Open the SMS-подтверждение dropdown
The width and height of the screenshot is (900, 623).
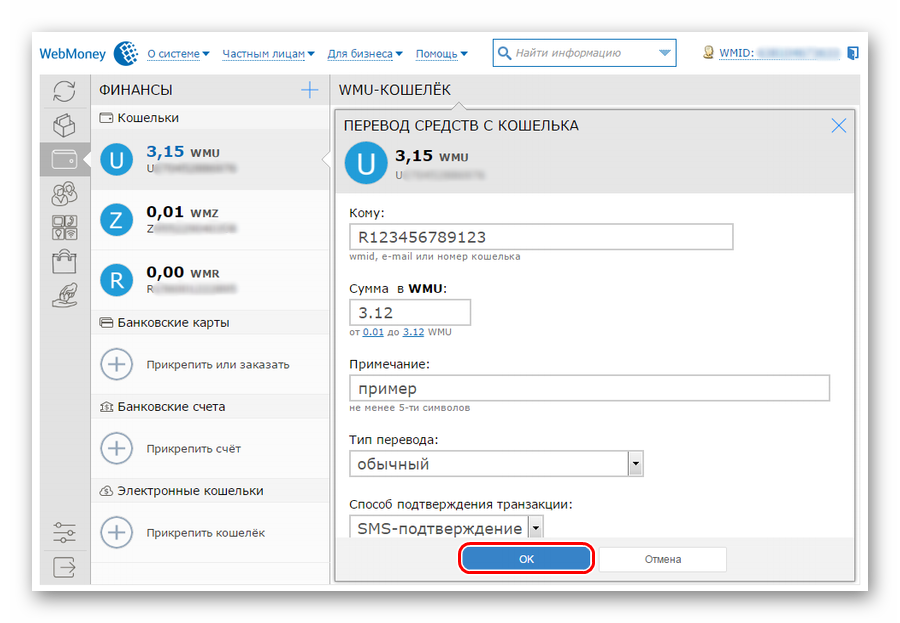[446, 527]
